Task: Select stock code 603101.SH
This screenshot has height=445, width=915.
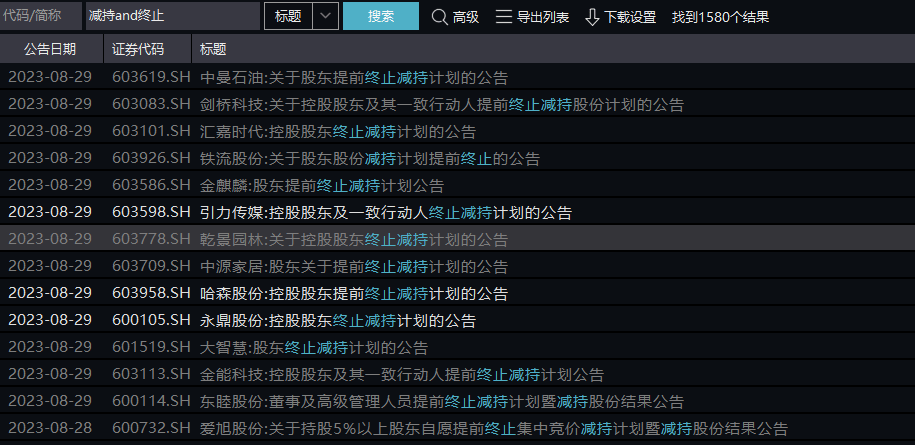Action: (x=151, y=131)
